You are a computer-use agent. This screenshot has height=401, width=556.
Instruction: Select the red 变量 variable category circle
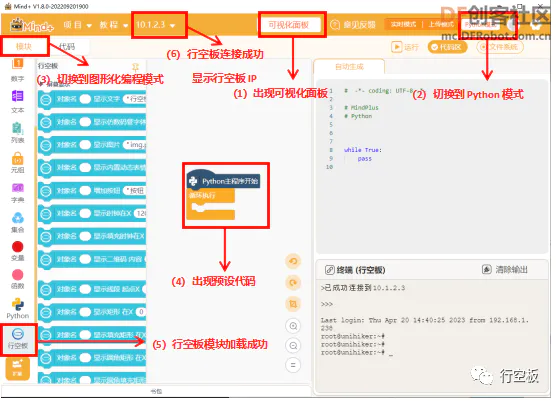tap(18, 247)
